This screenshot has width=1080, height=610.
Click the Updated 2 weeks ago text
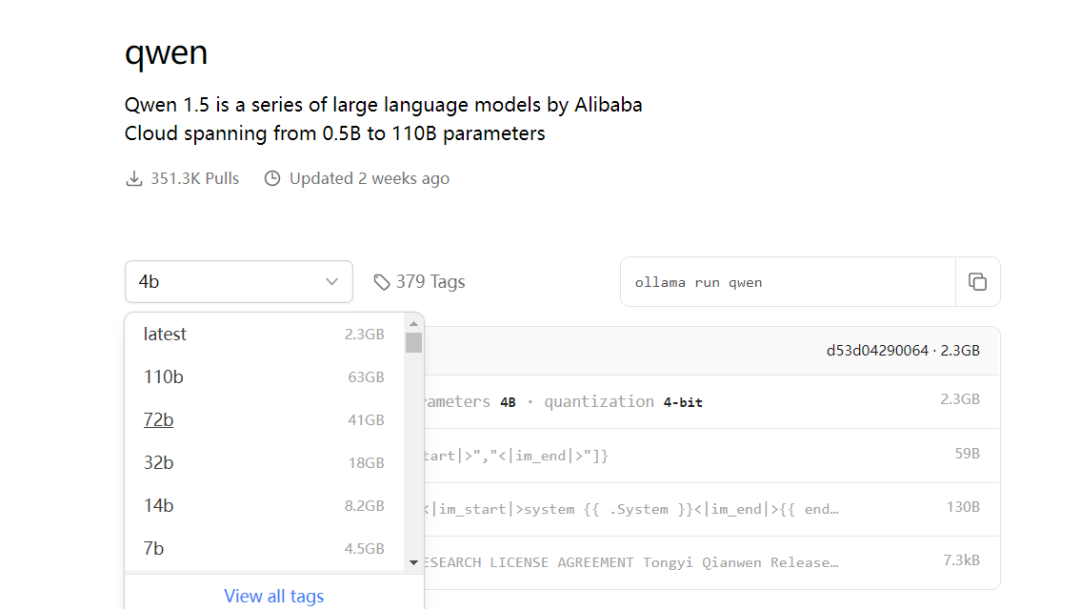pos(369,178)
